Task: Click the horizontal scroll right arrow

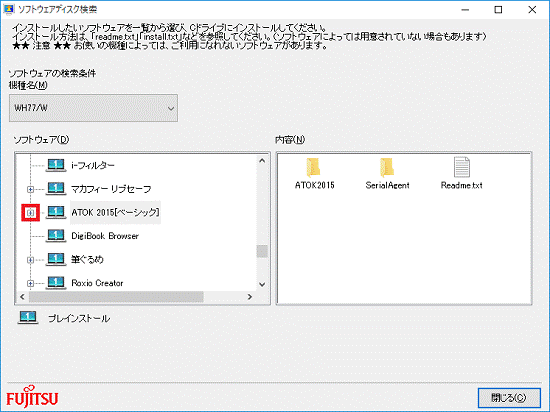Action: point(250,297)
